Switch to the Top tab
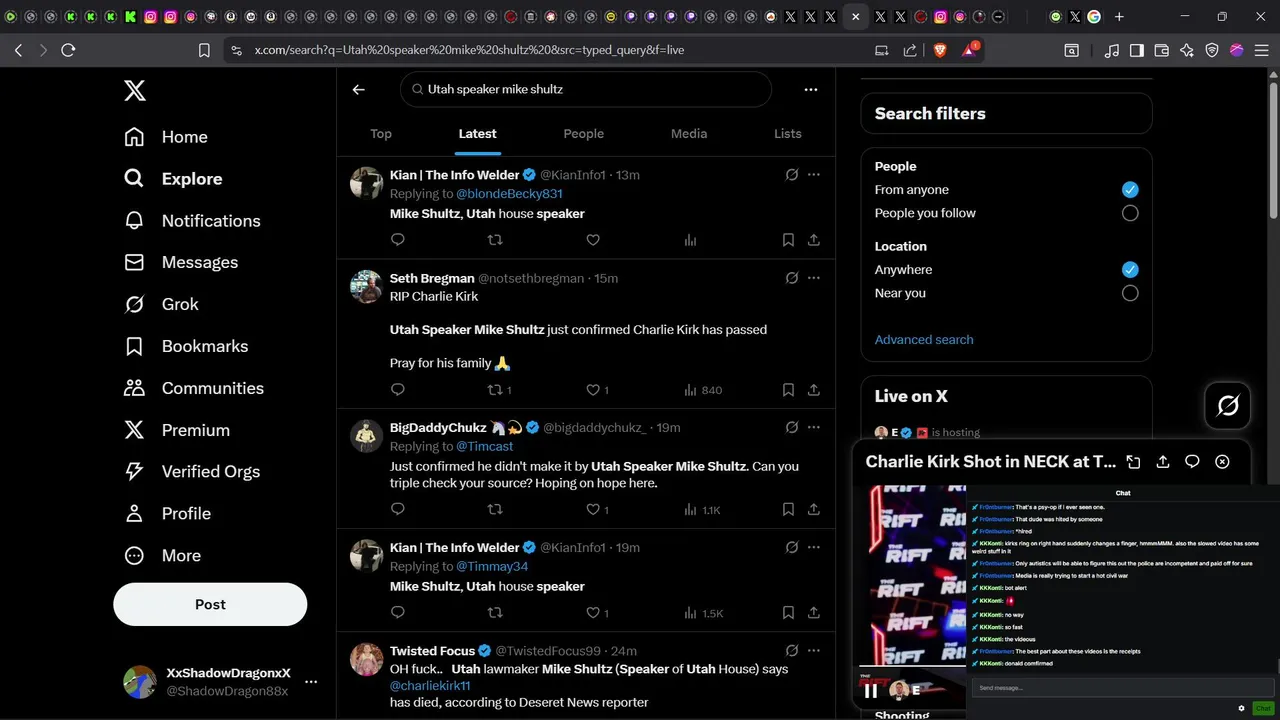 coord(381,134)
